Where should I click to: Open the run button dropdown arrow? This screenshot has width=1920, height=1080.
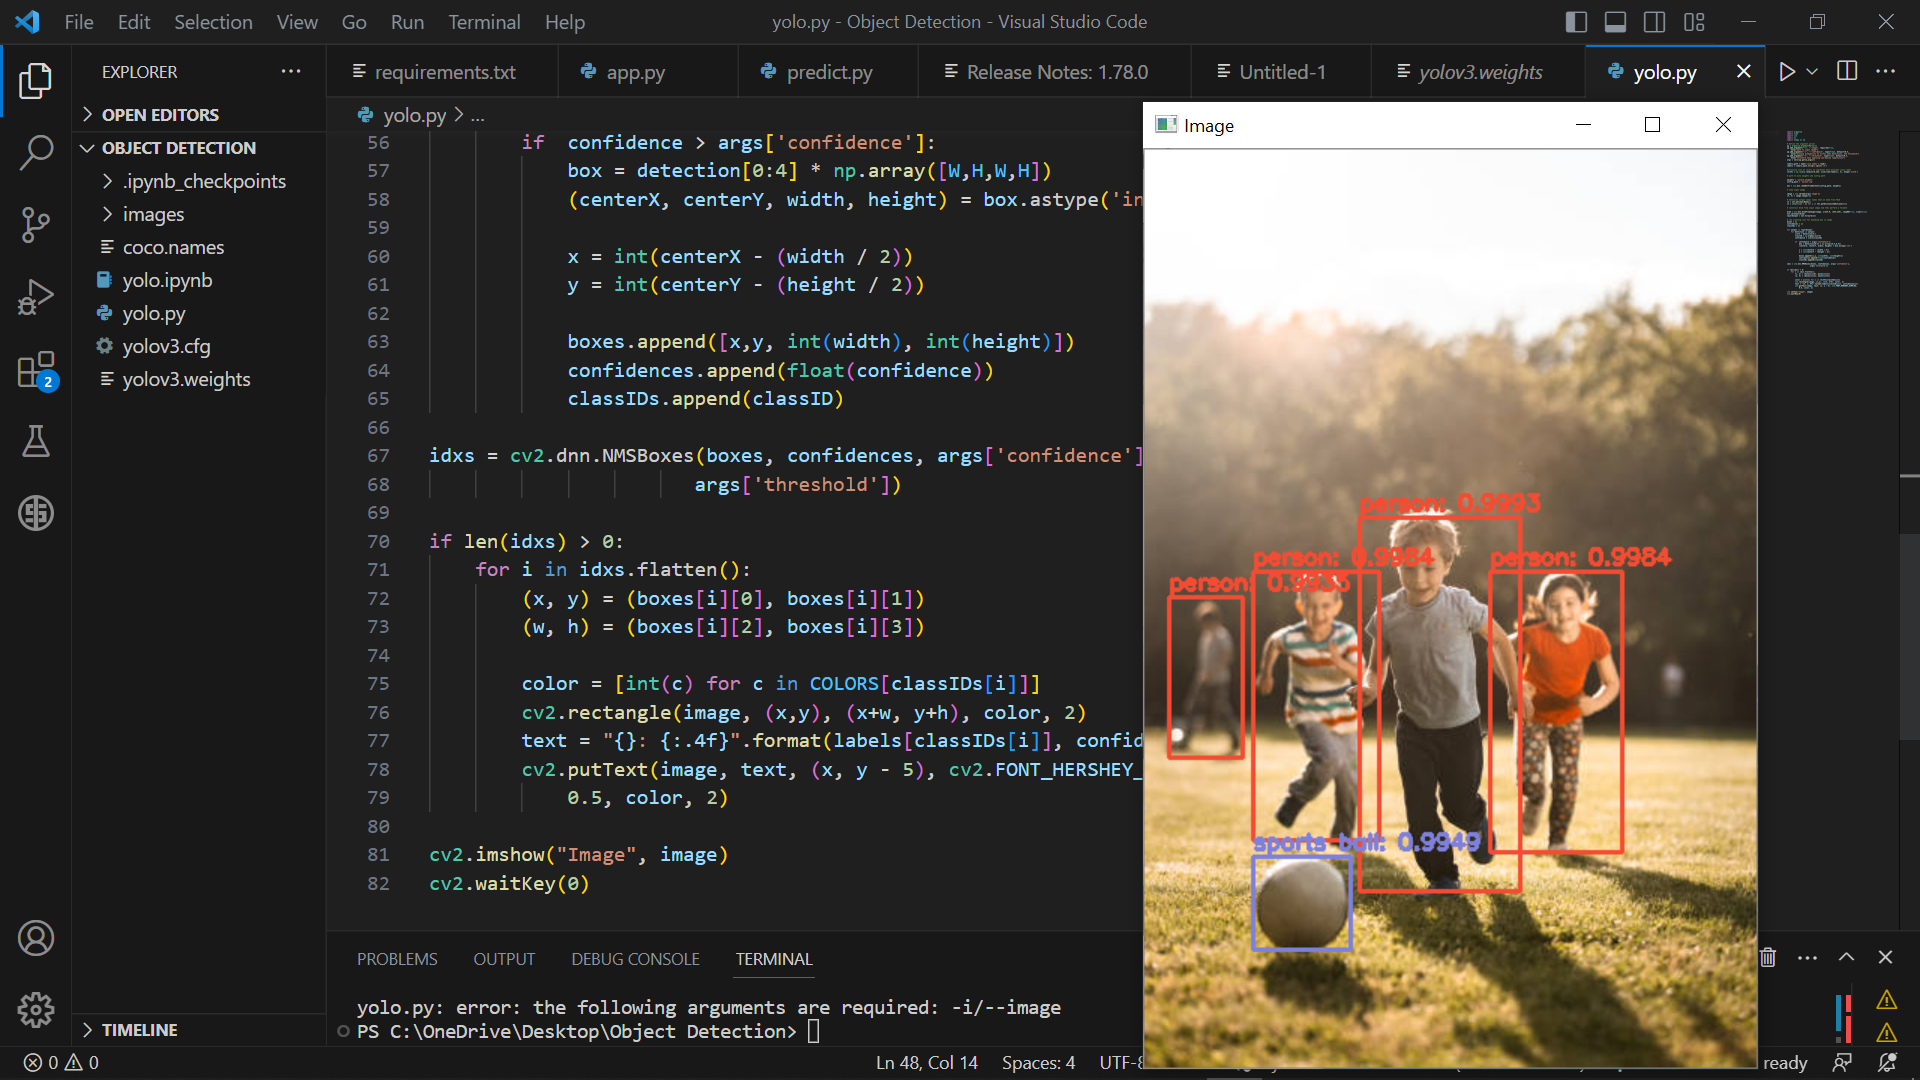(x=1812, y=72)
